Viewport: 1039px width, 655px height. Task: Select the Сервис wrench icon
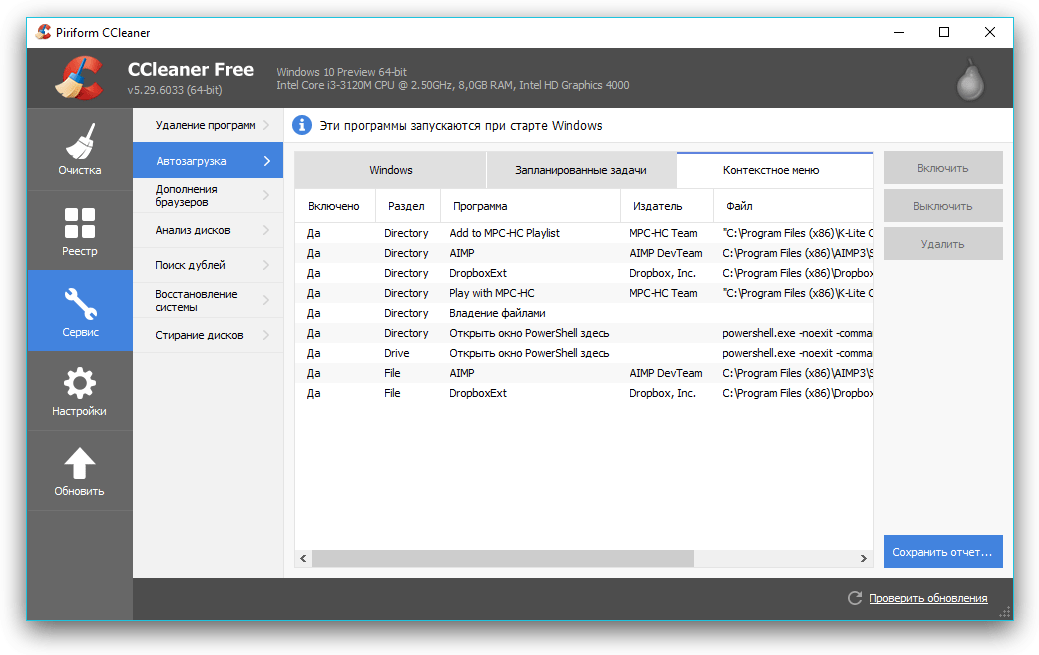coord(79,311)
